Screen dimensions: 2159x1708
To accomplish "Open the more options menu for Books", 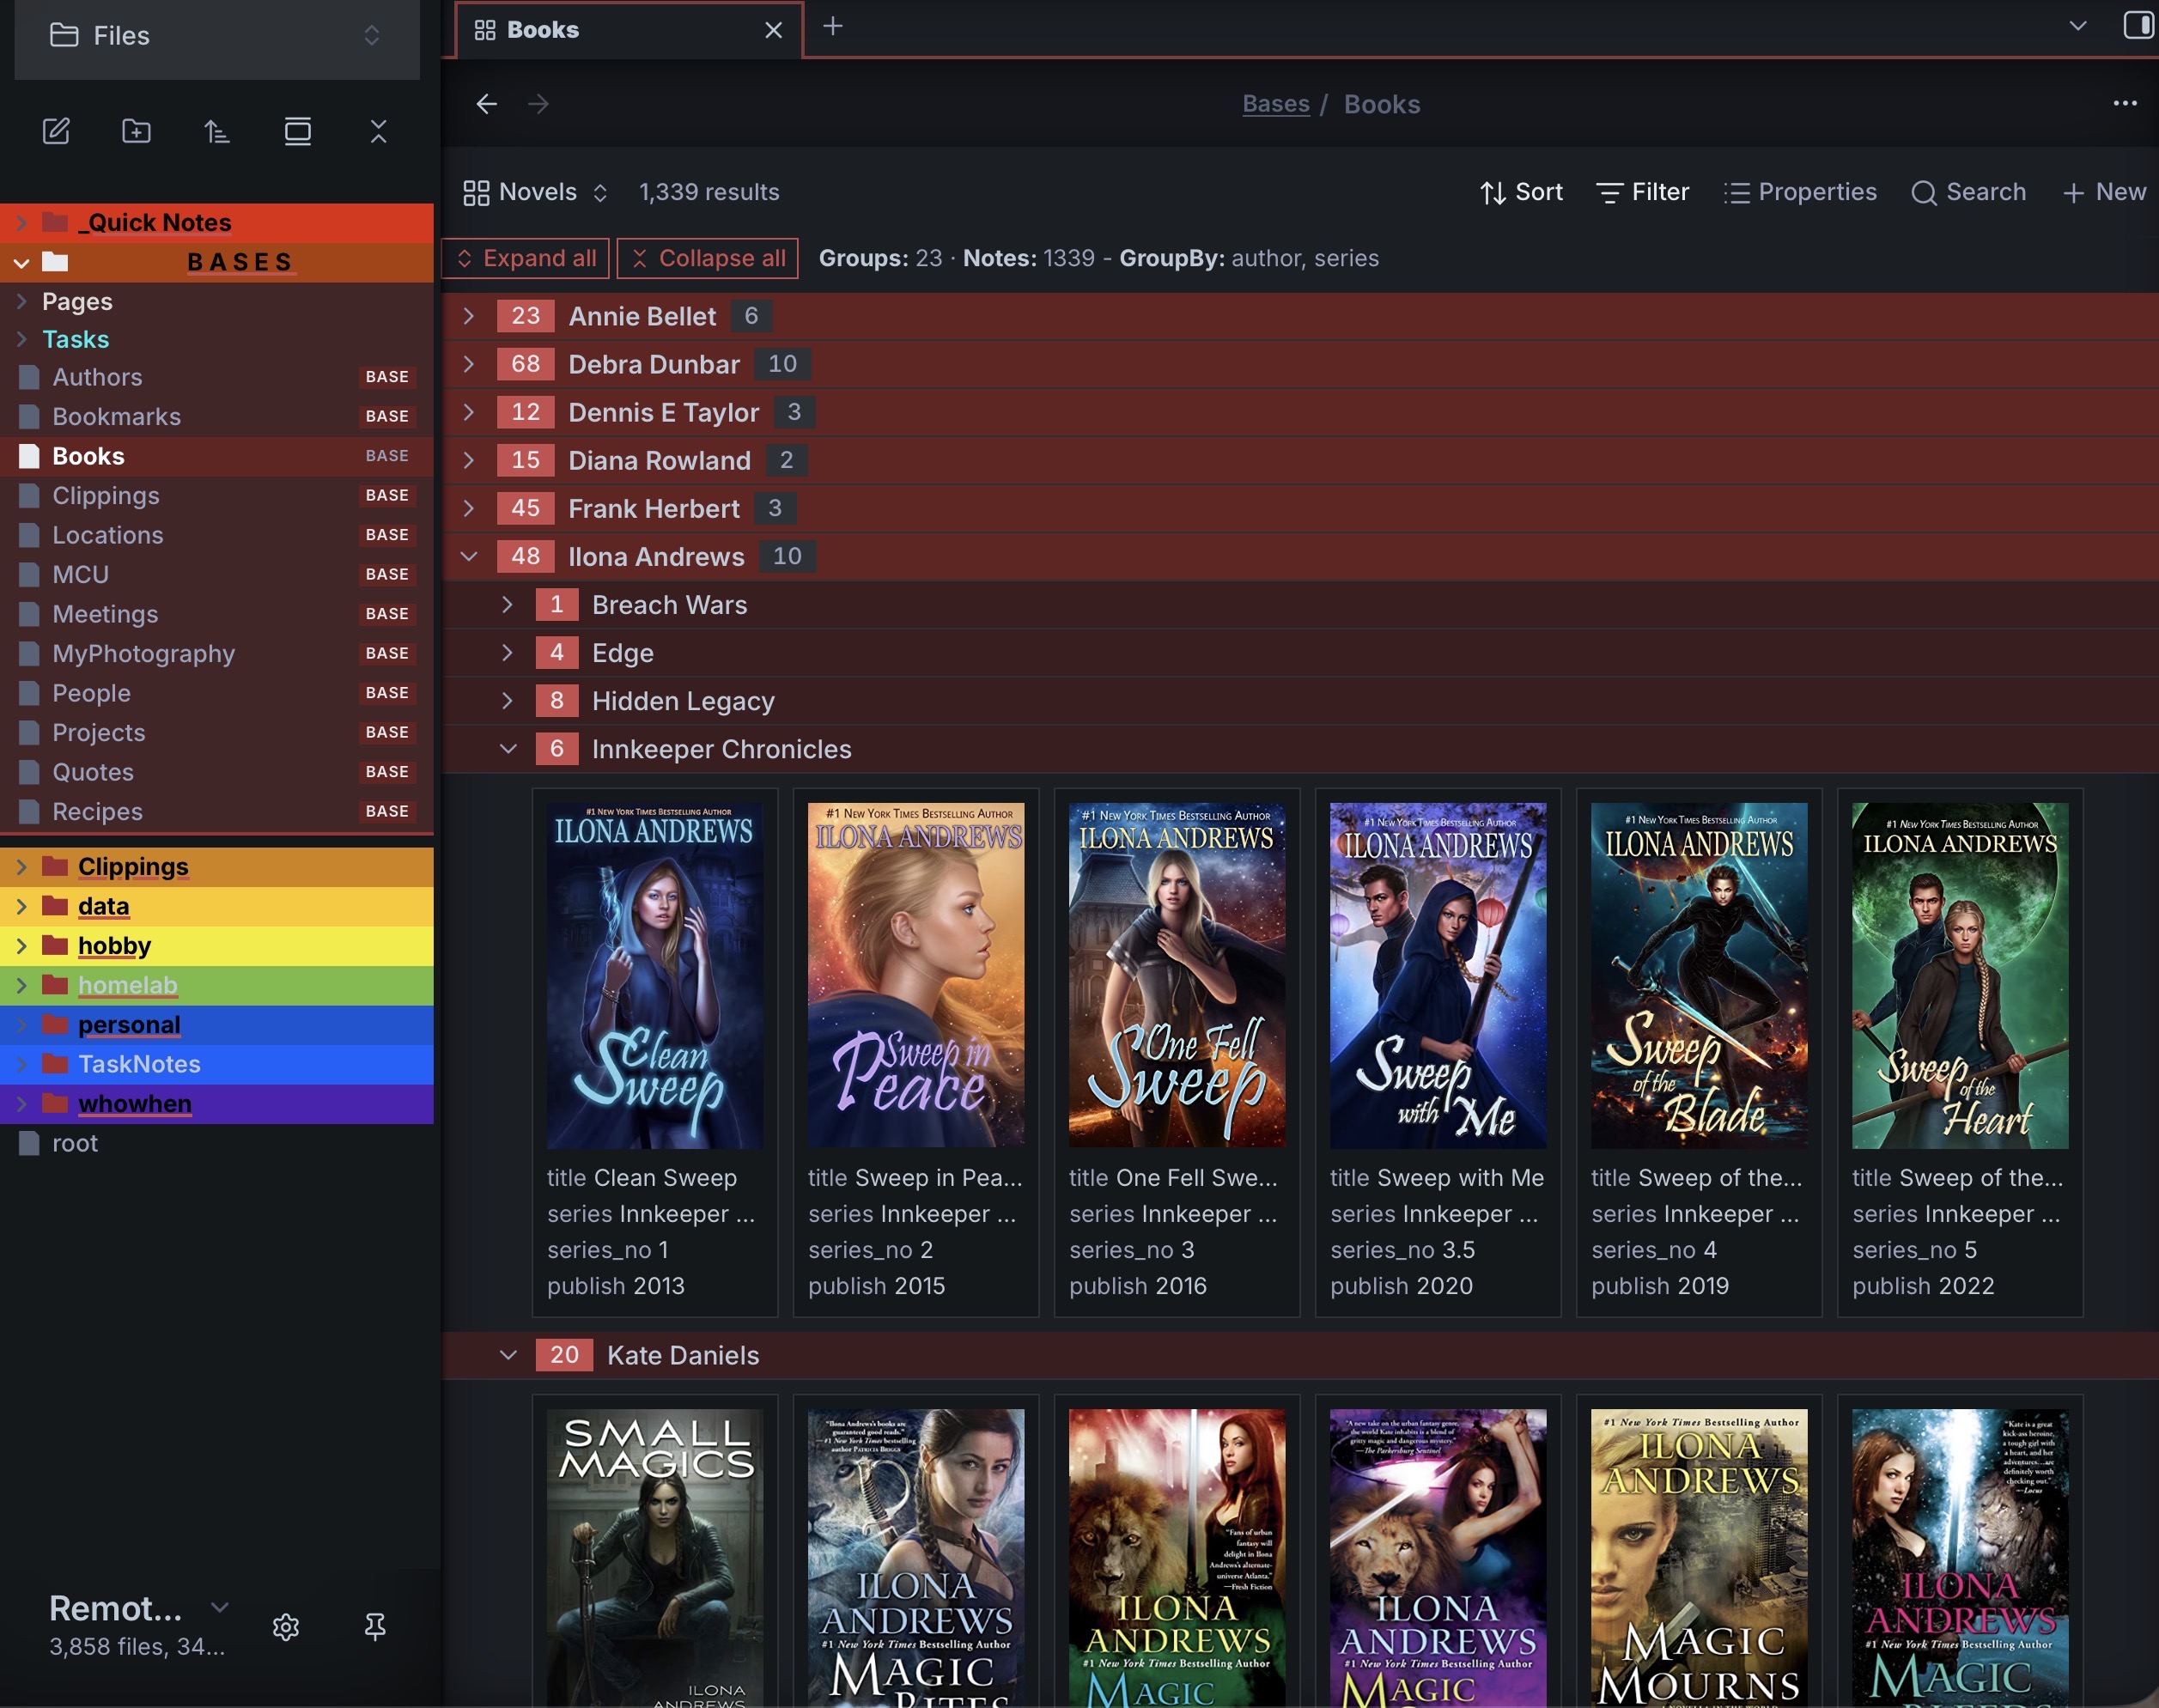I will point(2125,103).
